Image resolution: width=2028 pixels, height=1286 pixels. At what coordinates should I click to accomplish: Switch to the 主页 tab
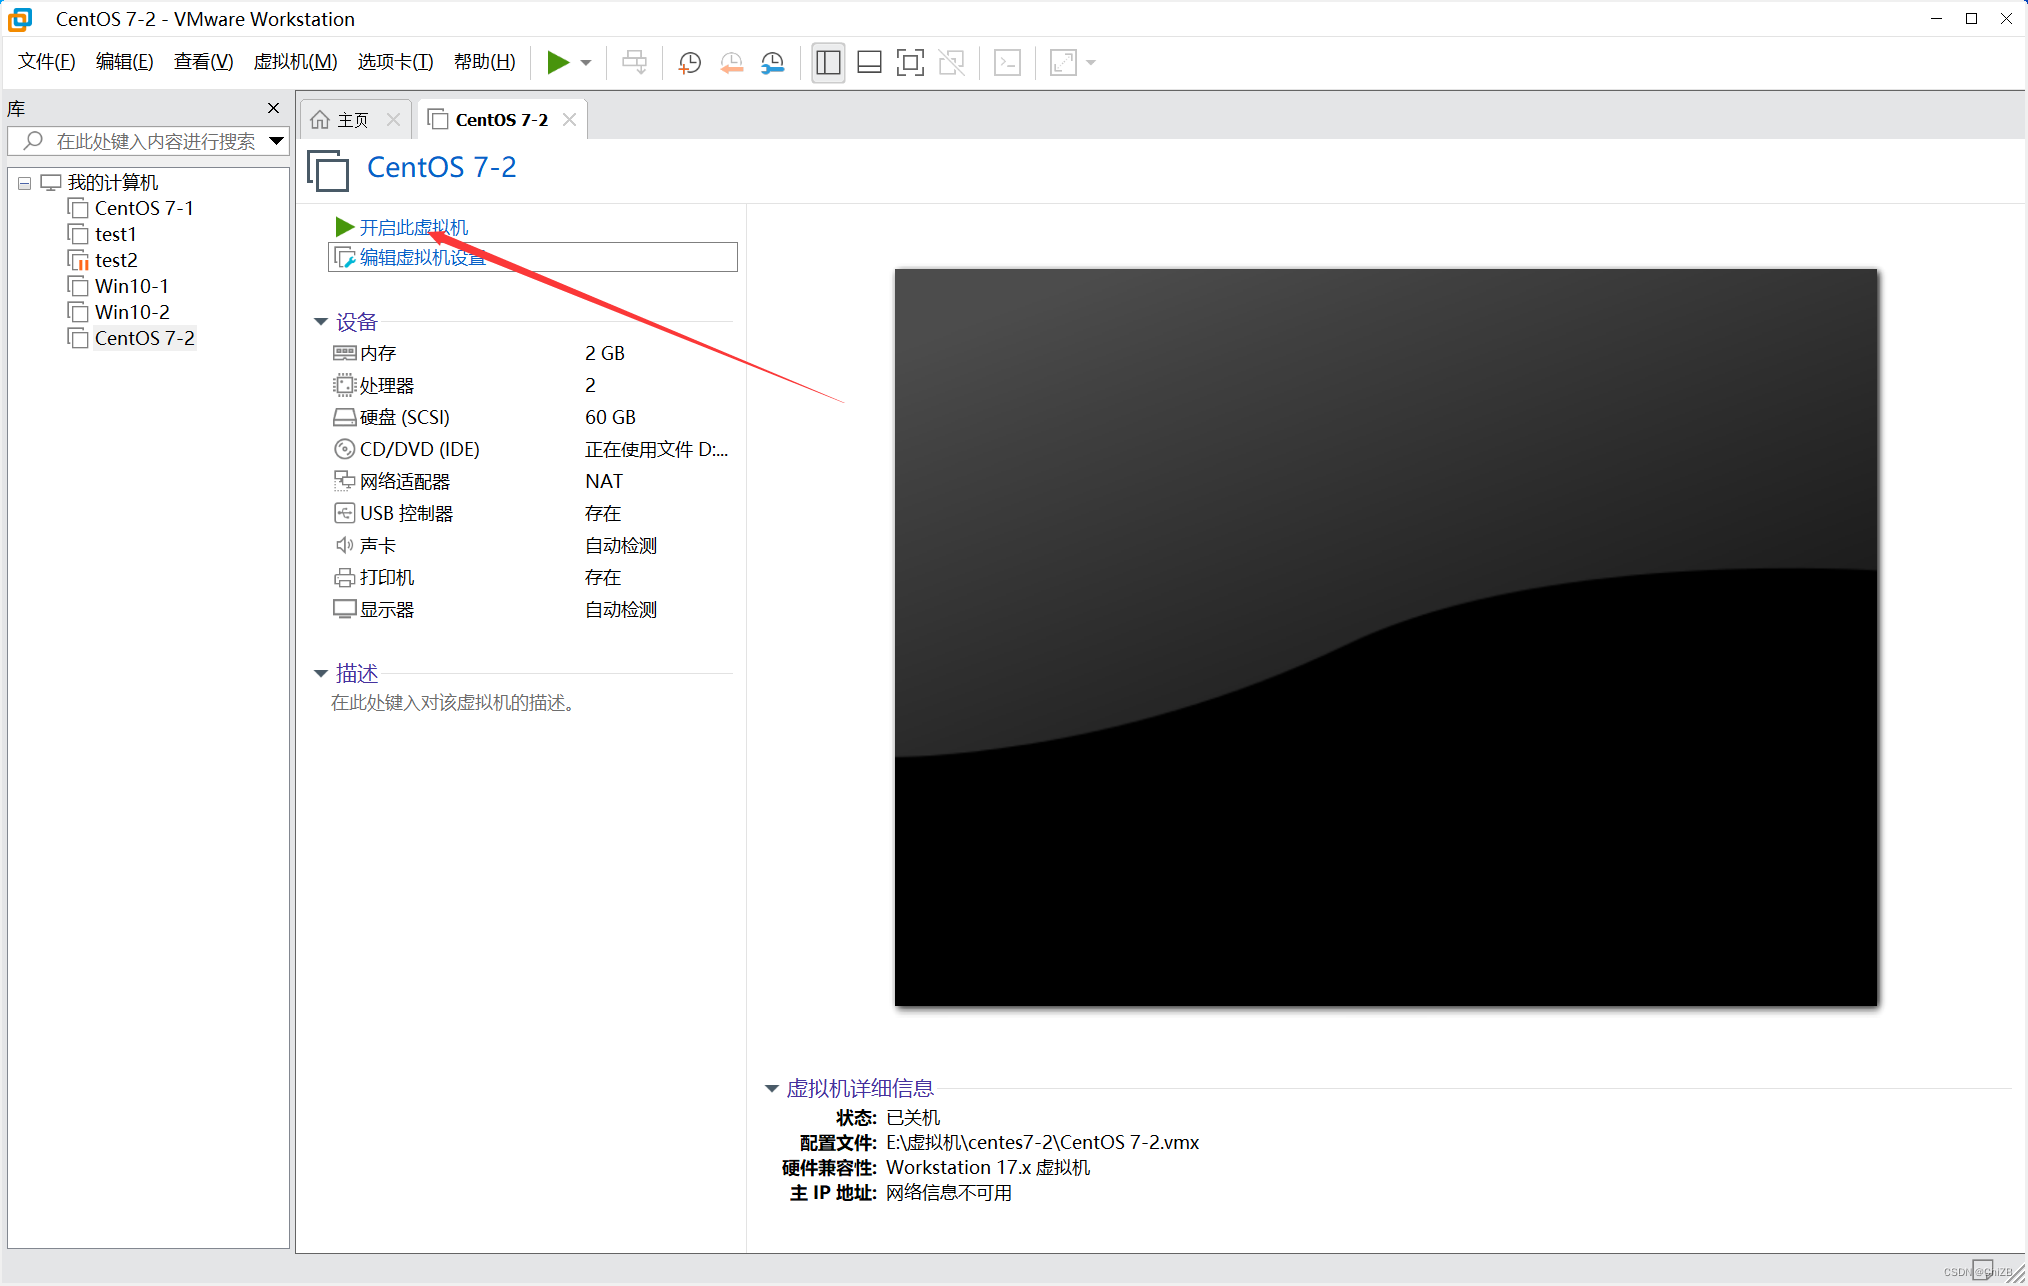343,120
